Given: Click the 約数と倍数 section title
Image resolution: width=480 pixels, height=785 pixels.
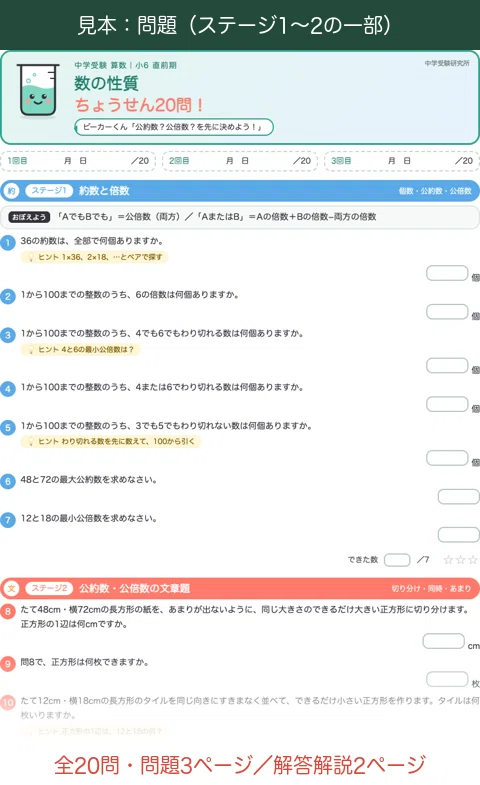Looking at the screenshot, I should (x=104, y=191).
